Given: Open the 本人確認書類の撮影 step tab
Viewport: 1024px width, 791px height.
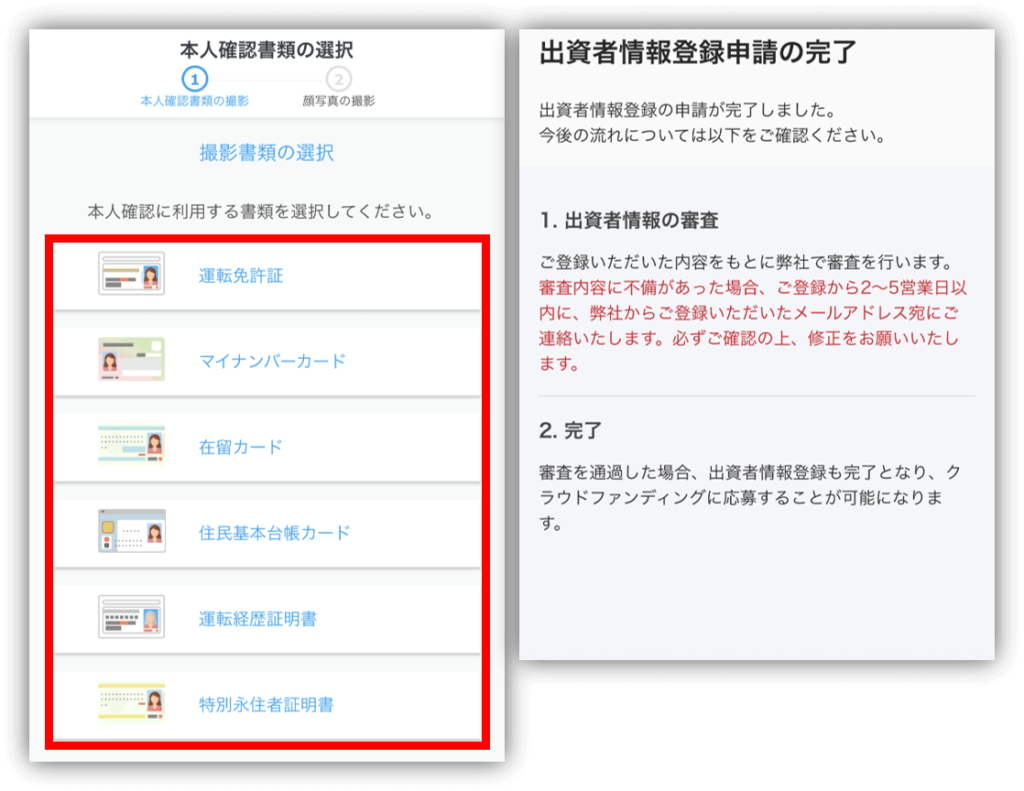Looking at the screenshot, I should pyautogui.click(x=194, y=101).
